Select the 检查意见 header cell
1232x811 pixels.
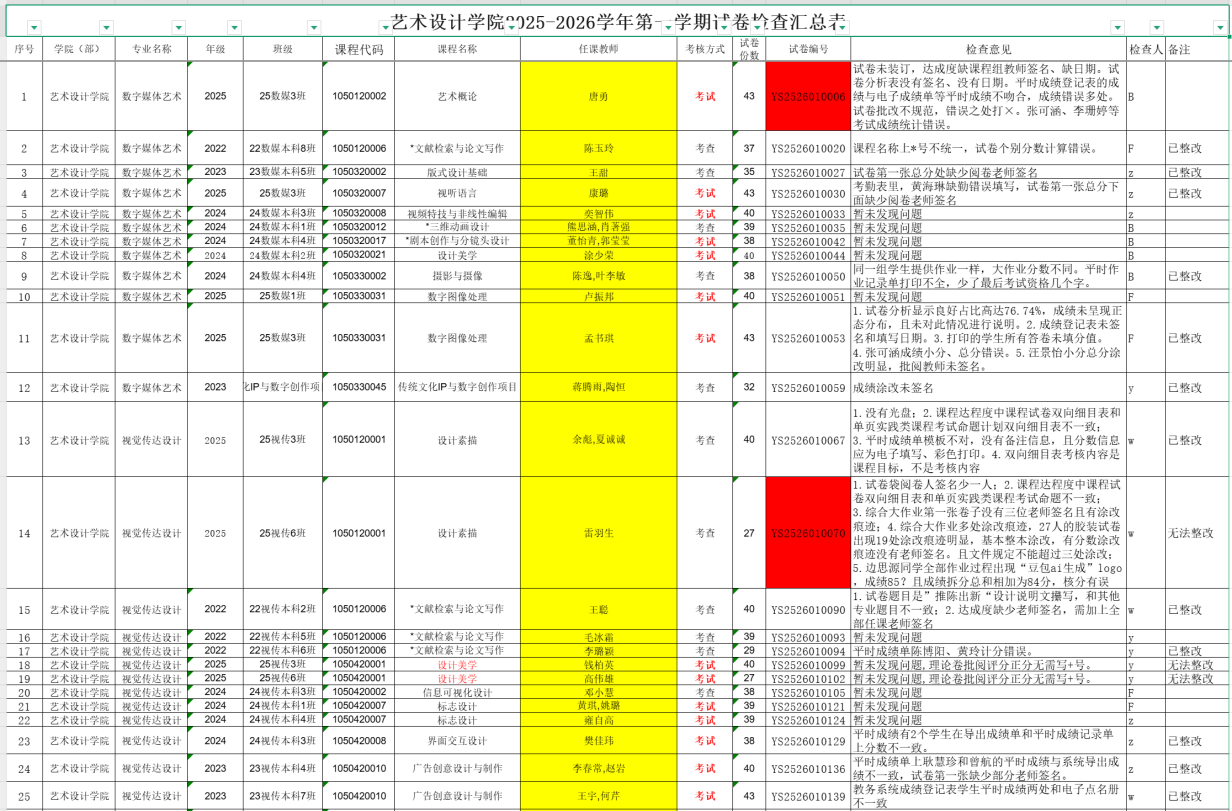point(987,49)
